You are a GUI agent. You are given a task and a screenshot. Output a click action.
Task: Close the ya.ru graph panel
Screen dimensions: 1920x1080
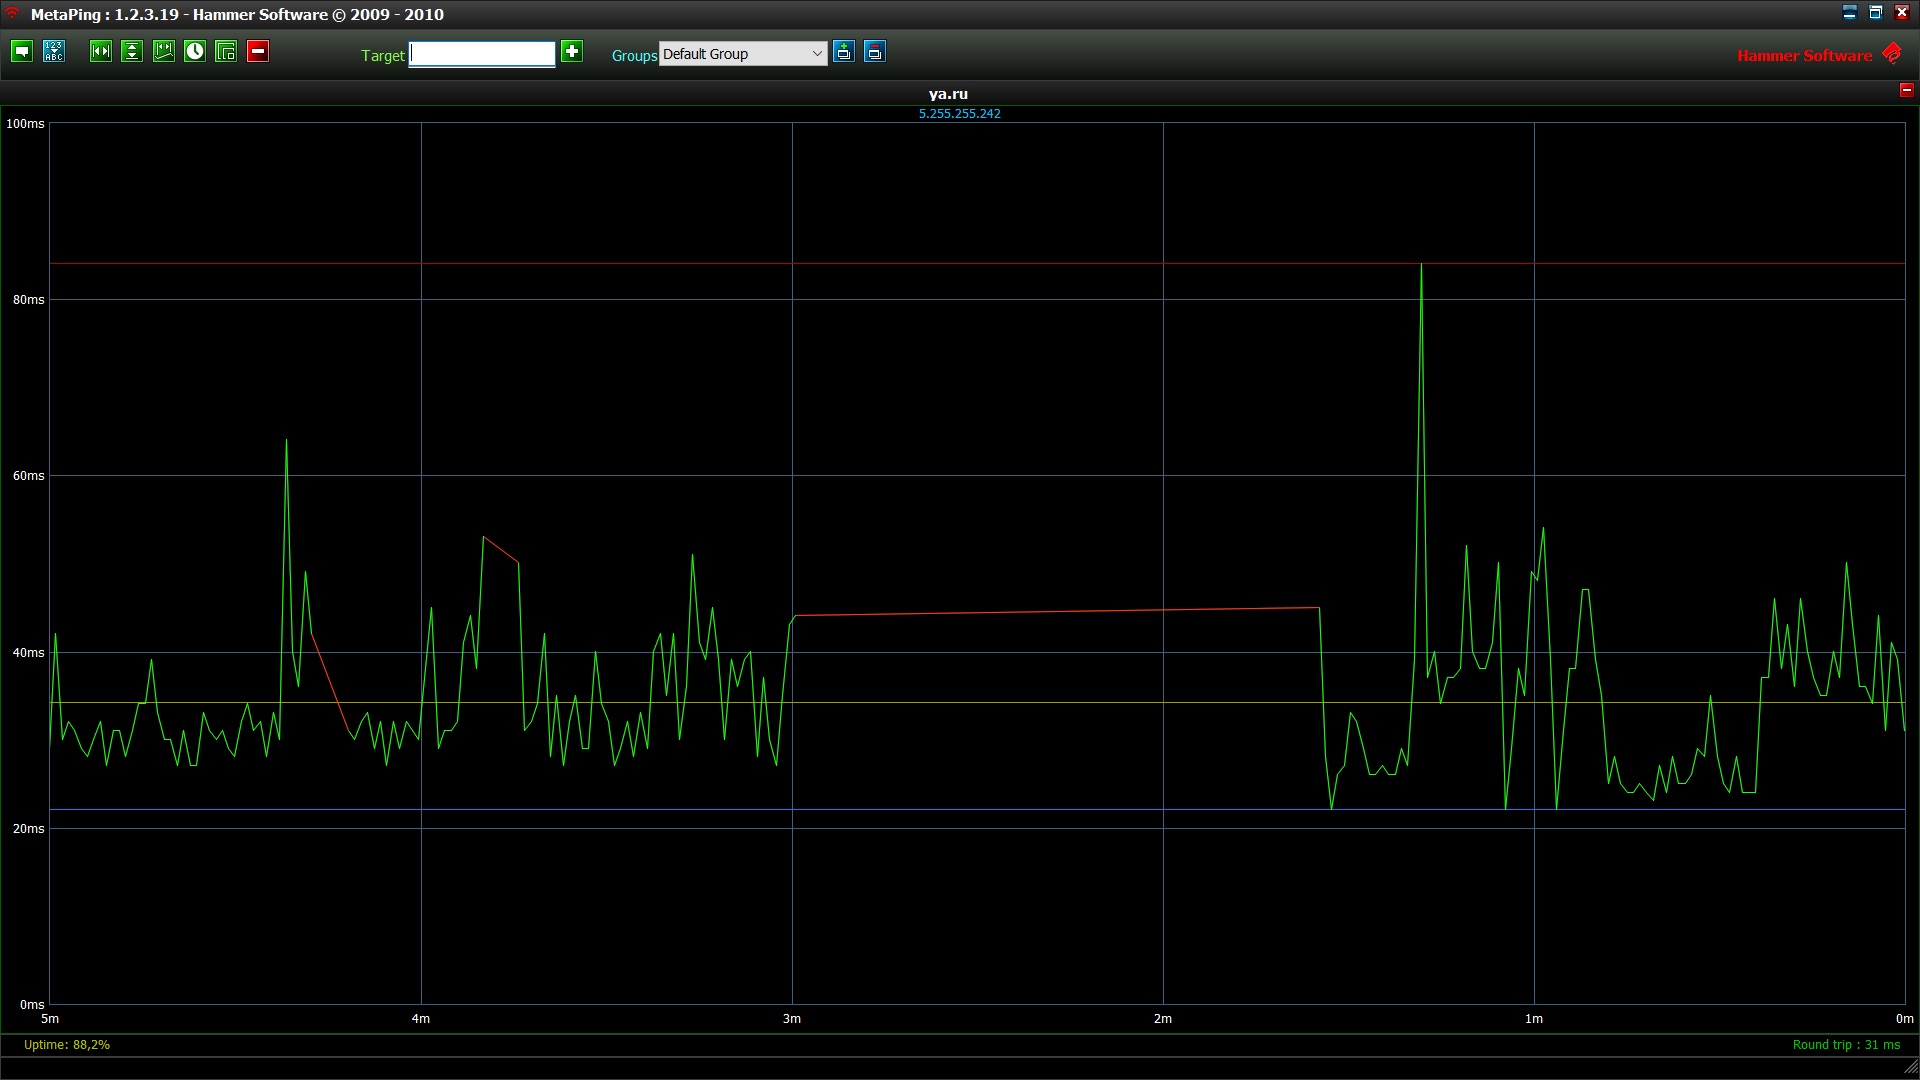pos(1906,90)
